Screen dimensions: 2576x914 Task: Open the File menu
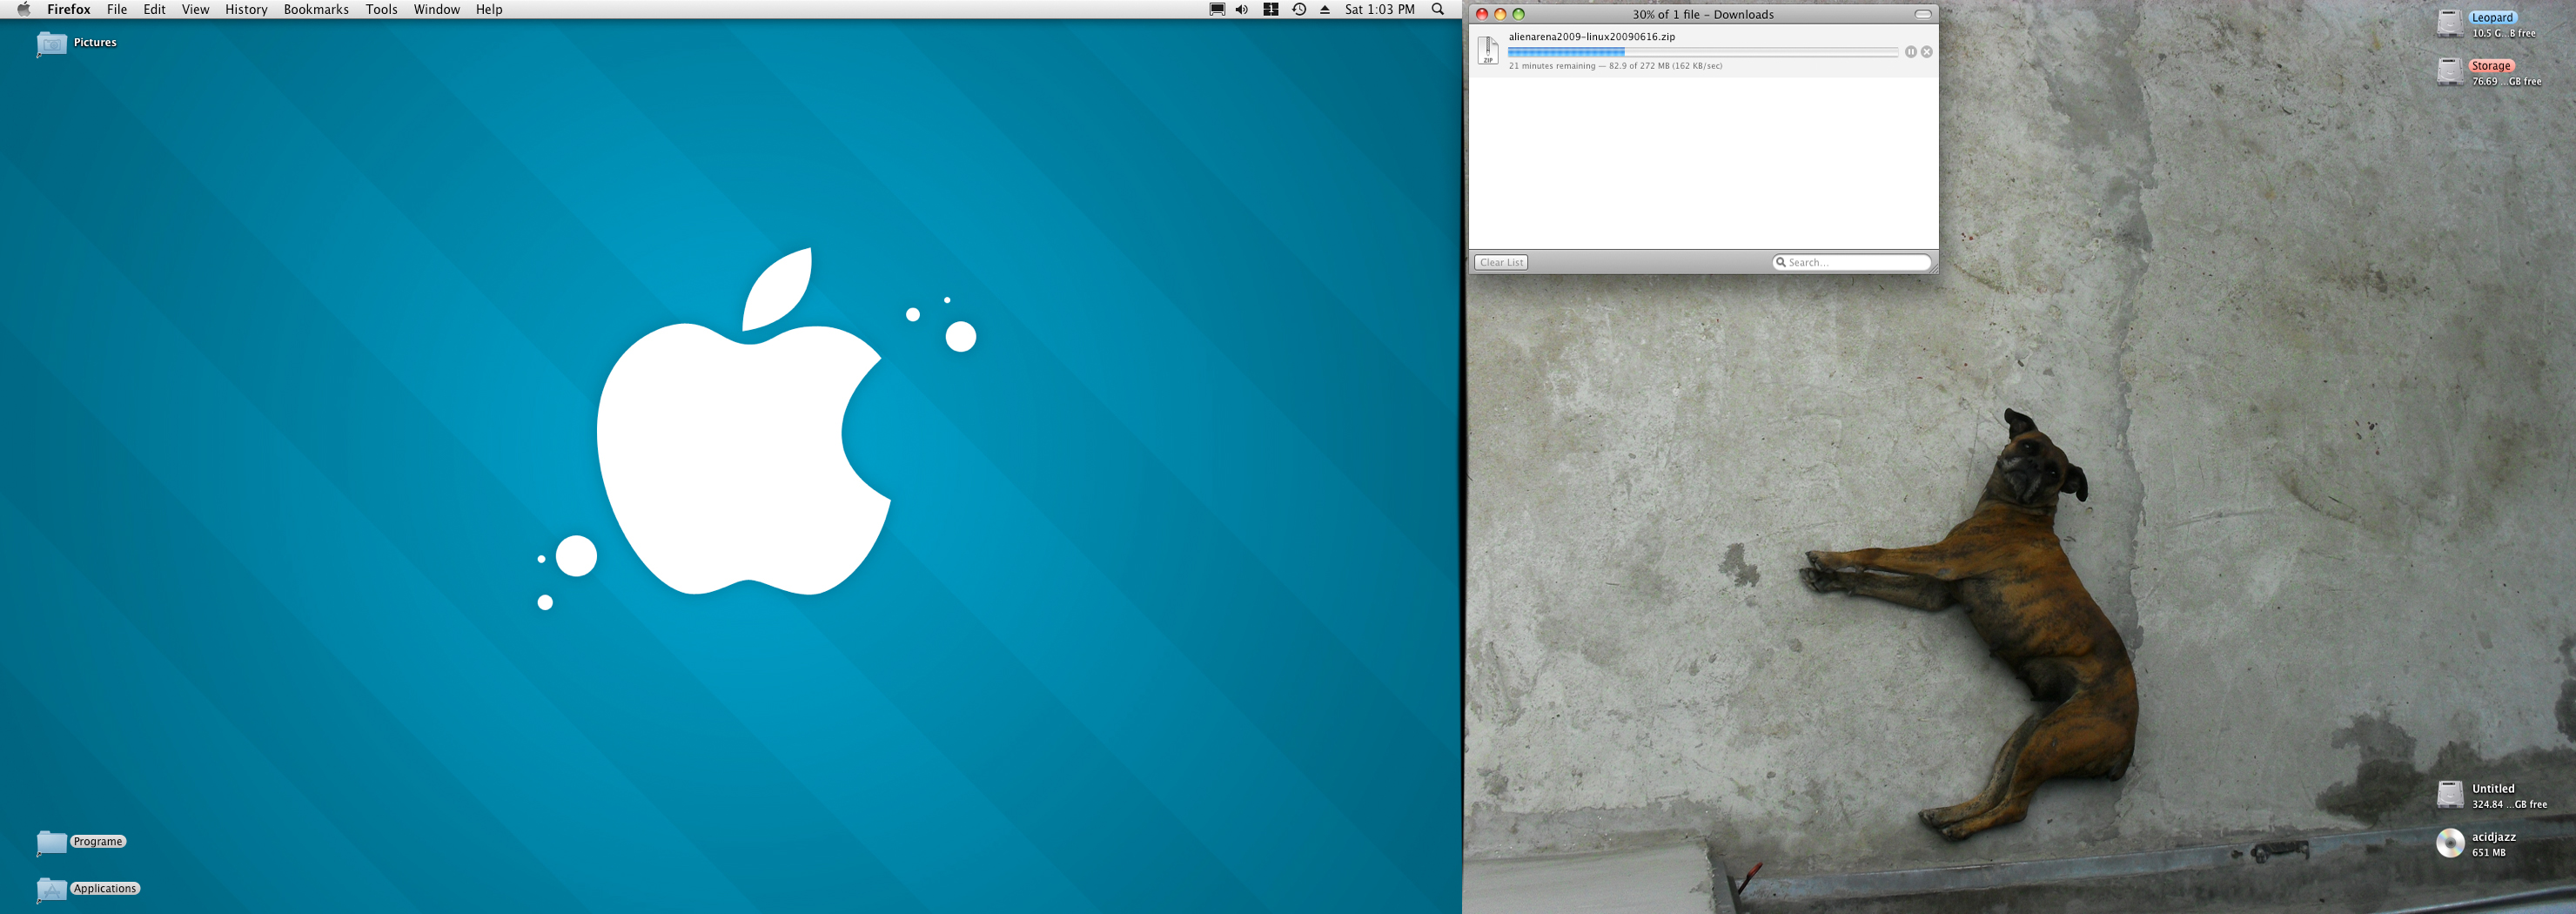point(117,9)
